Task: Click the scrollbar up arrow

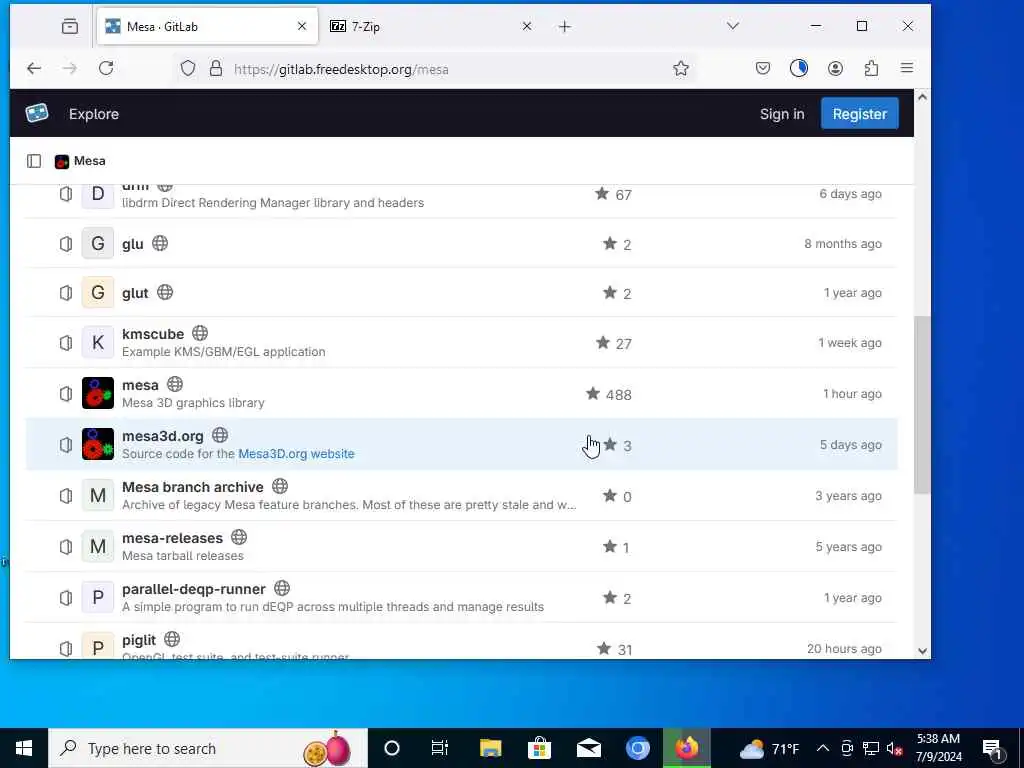Action: point(922,97)
